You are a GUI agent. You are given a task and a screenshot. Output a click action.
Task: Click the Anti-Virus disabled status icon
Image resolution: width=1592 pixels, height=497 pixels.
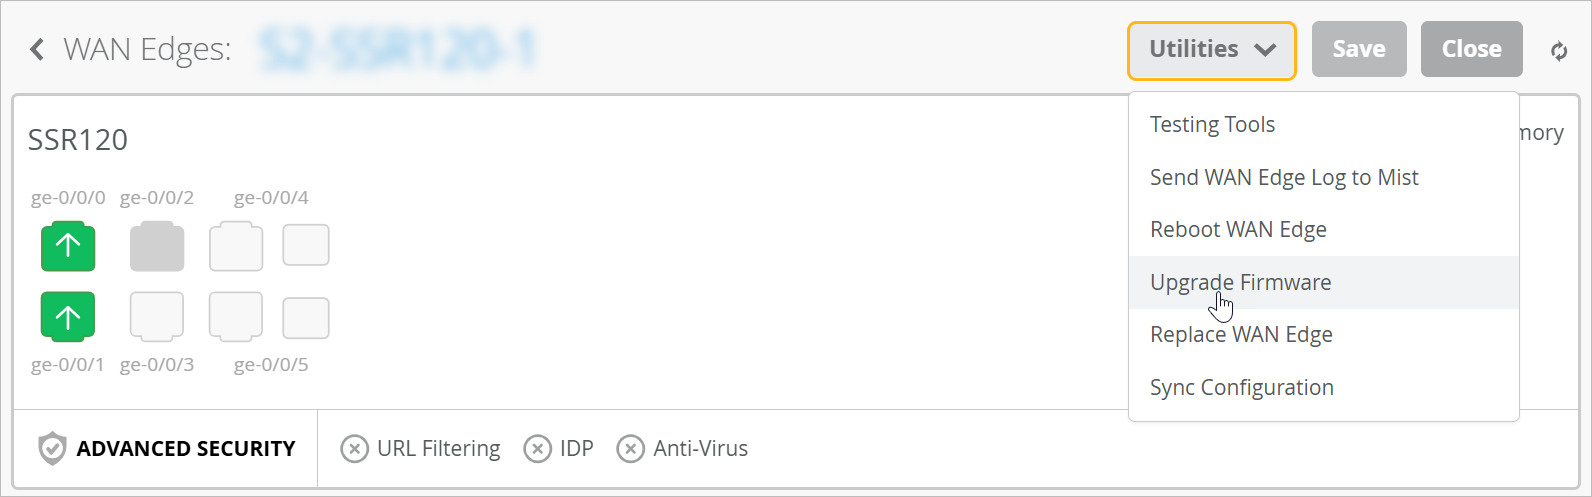click(630, 449)
